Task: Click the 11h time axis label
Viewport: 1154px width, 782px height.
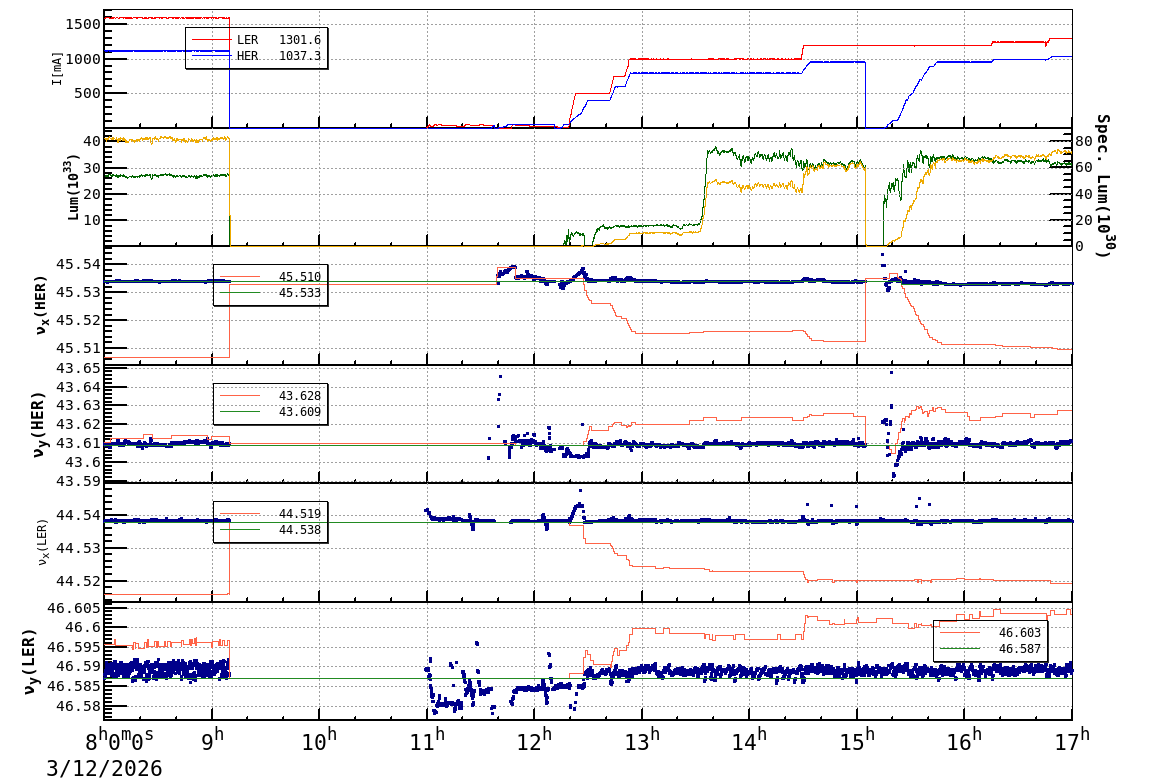Action: 427,739
